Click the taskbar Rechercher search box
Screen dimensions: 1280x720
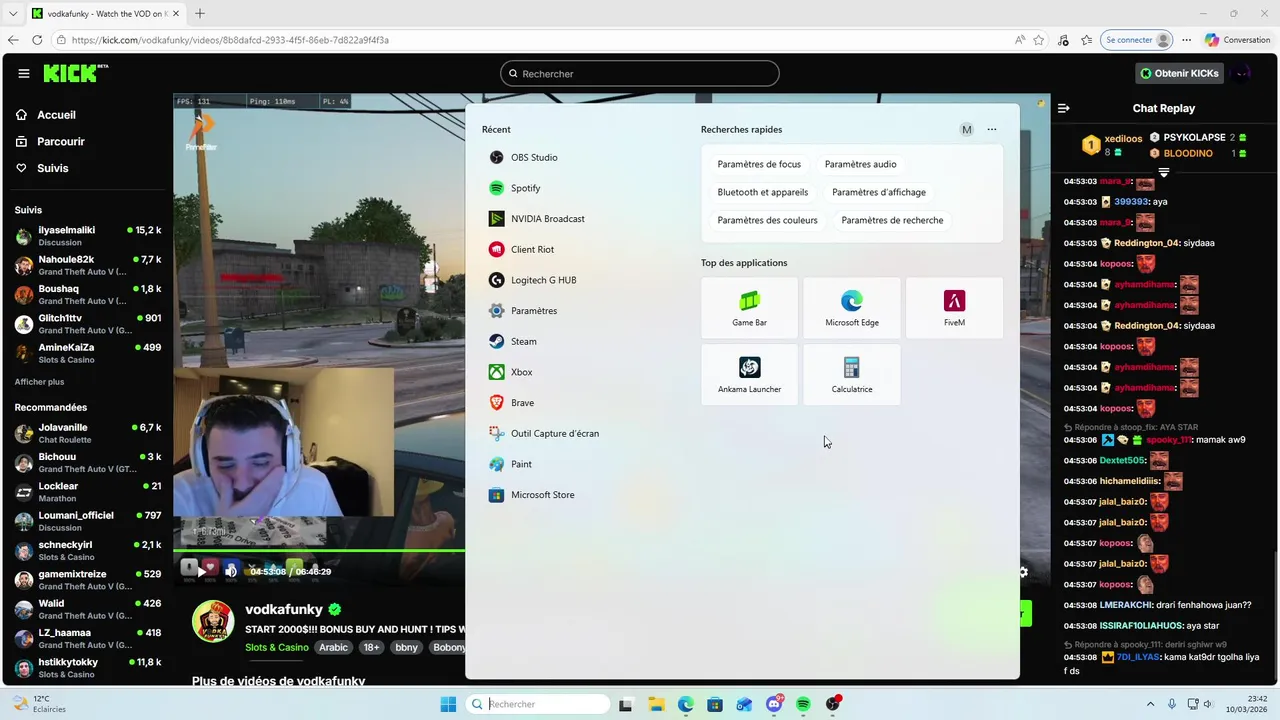539,704
